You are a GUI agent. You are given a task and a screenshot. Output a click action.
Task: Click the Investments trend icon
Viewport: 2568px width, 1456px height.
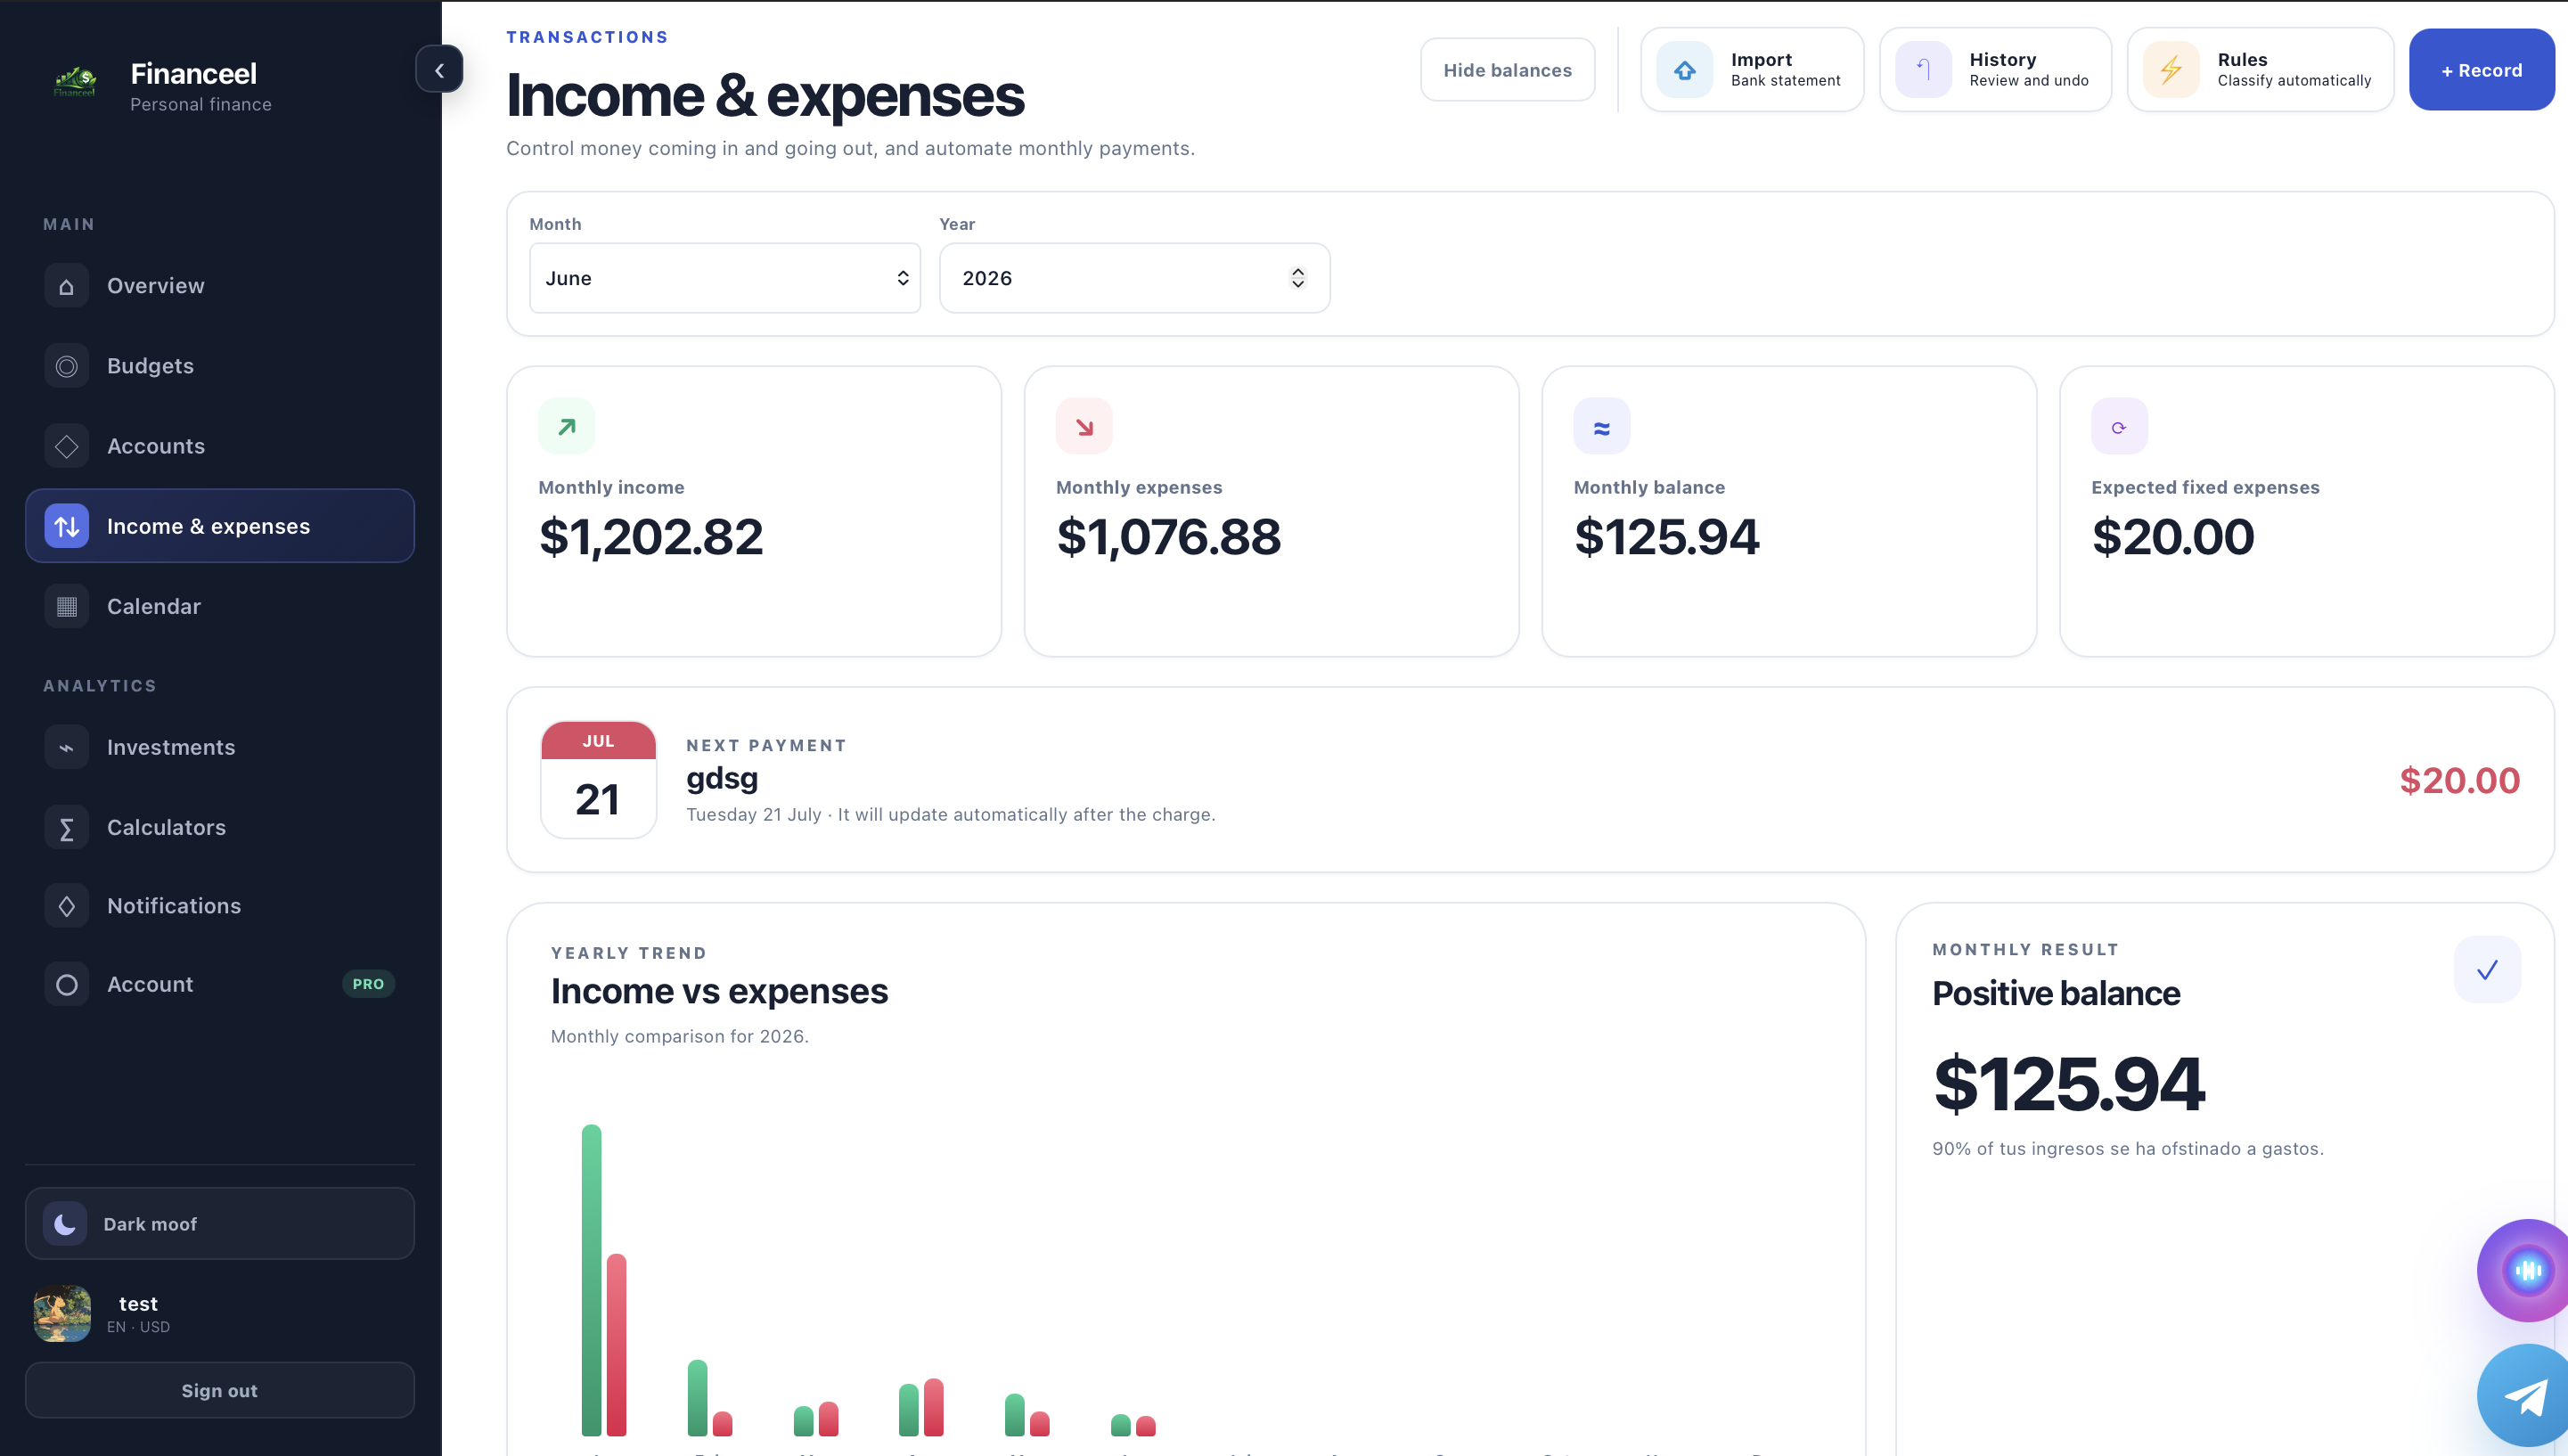pos(66,747)
